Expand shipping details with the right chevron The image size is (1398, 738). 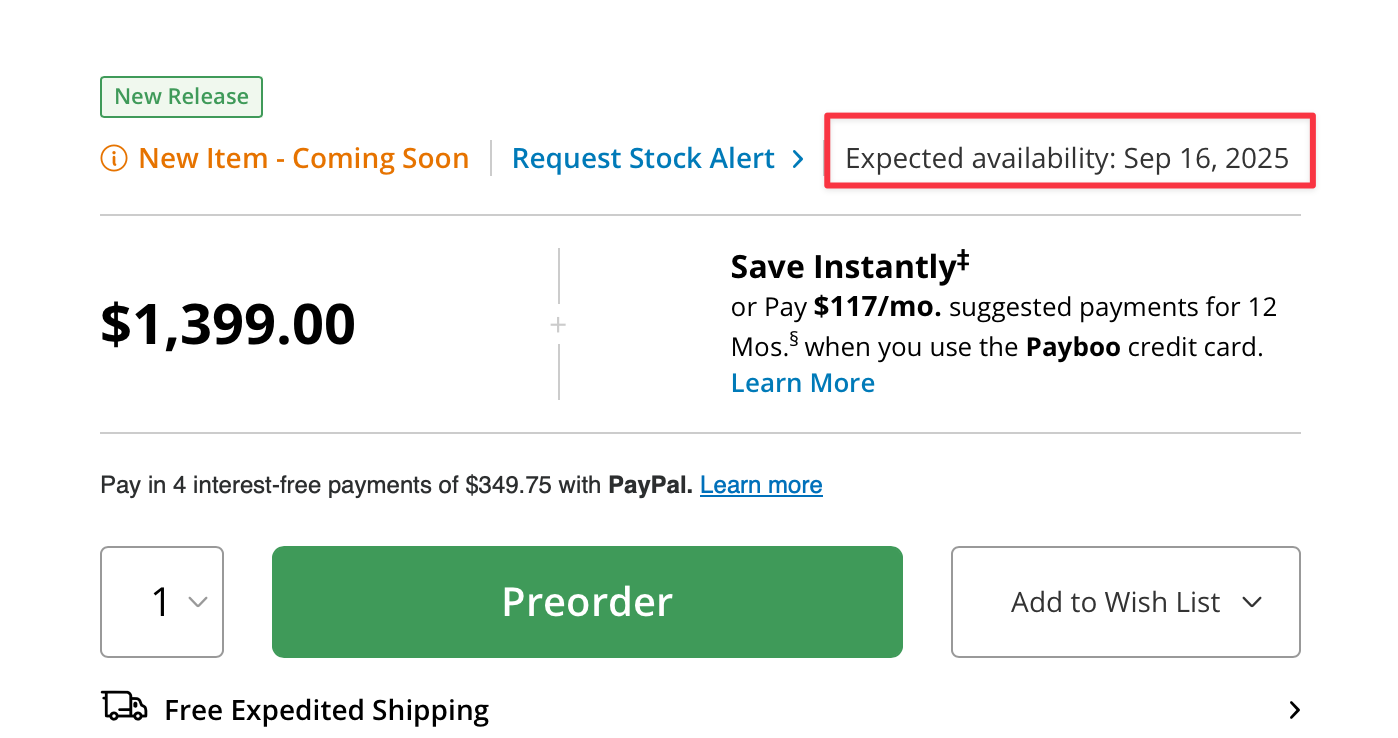[x=1294, y=710]
